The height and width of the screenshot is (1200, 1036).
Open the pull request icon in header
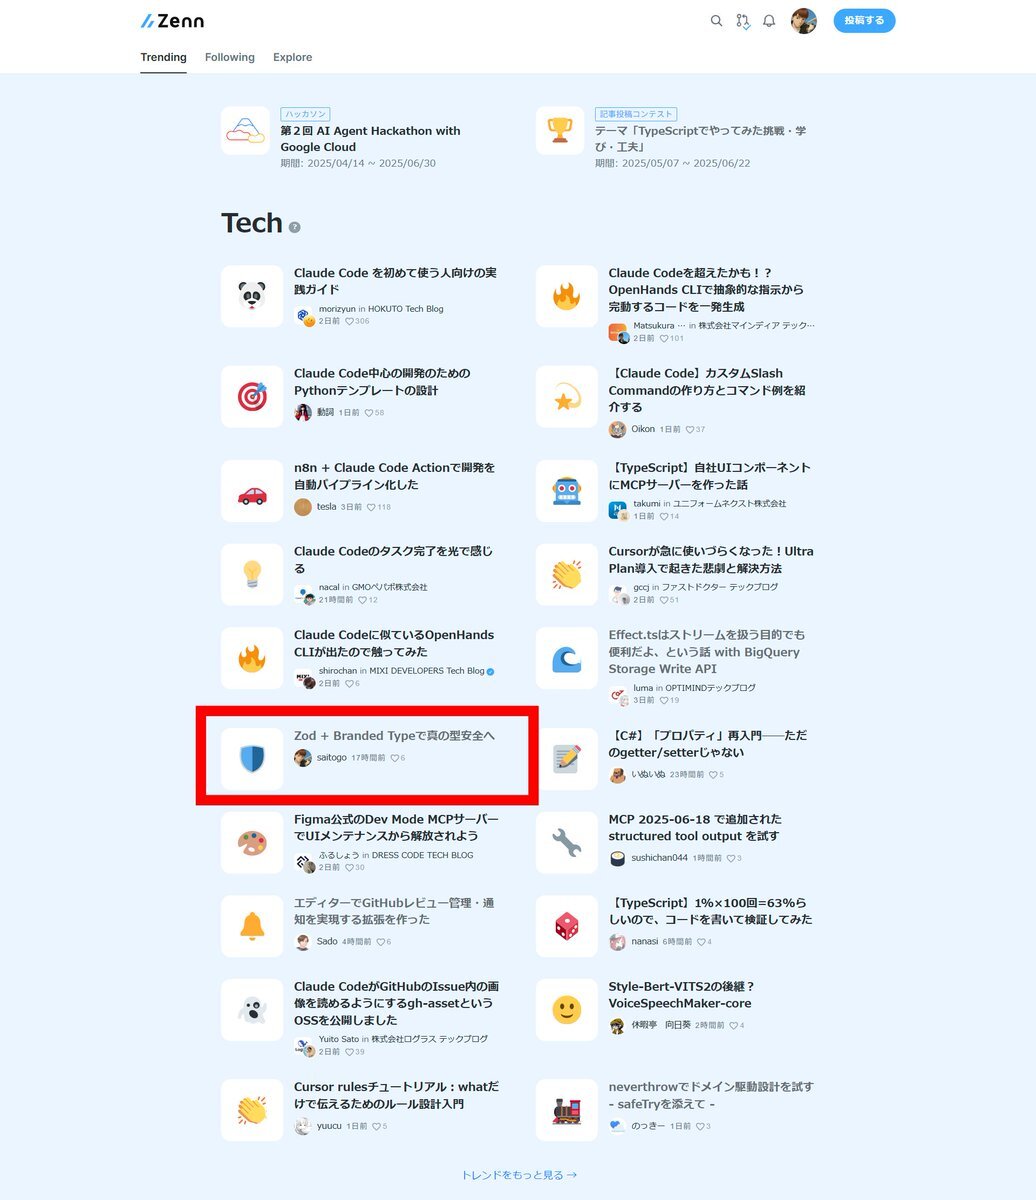(742, 21)
